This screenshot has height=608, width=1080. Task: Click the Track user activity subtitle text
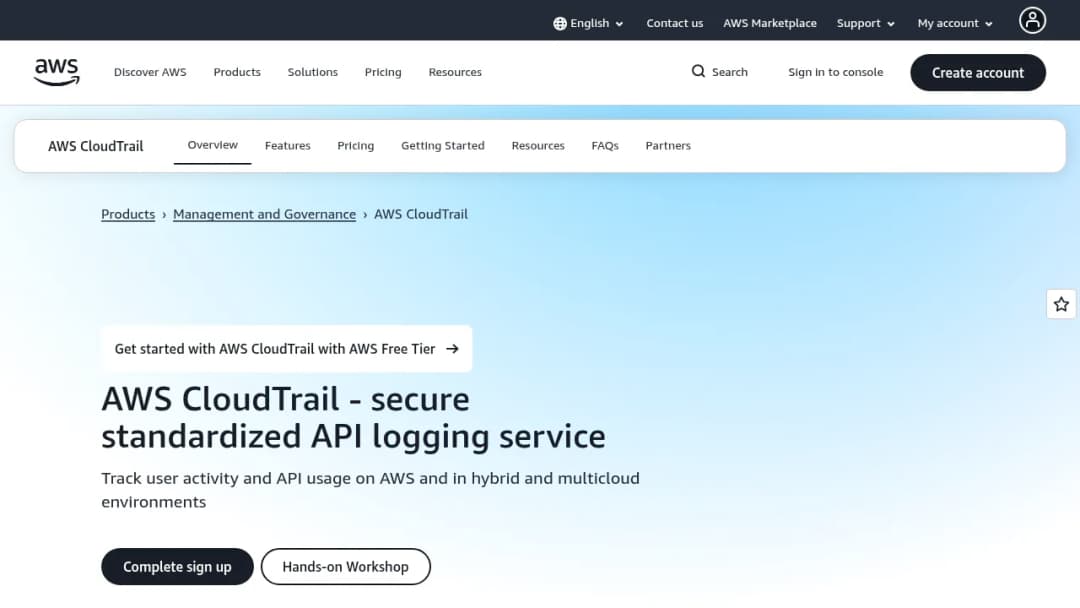(371, 490)
